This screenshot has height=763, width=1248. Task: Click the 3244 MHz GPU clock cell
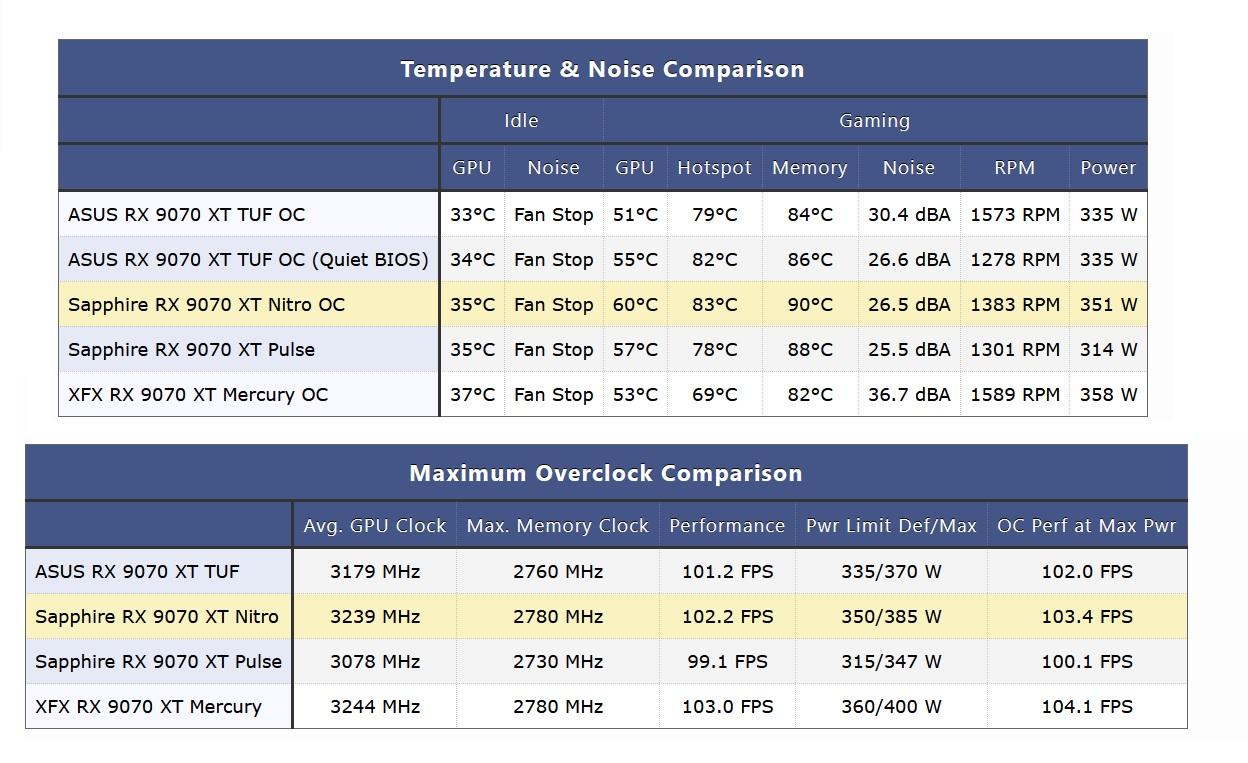375,707
